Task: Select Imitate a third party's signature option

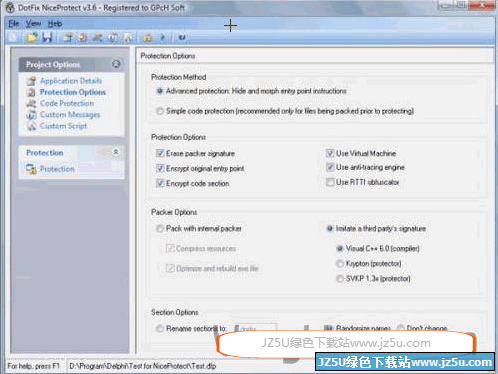Action: pos(330,228)
